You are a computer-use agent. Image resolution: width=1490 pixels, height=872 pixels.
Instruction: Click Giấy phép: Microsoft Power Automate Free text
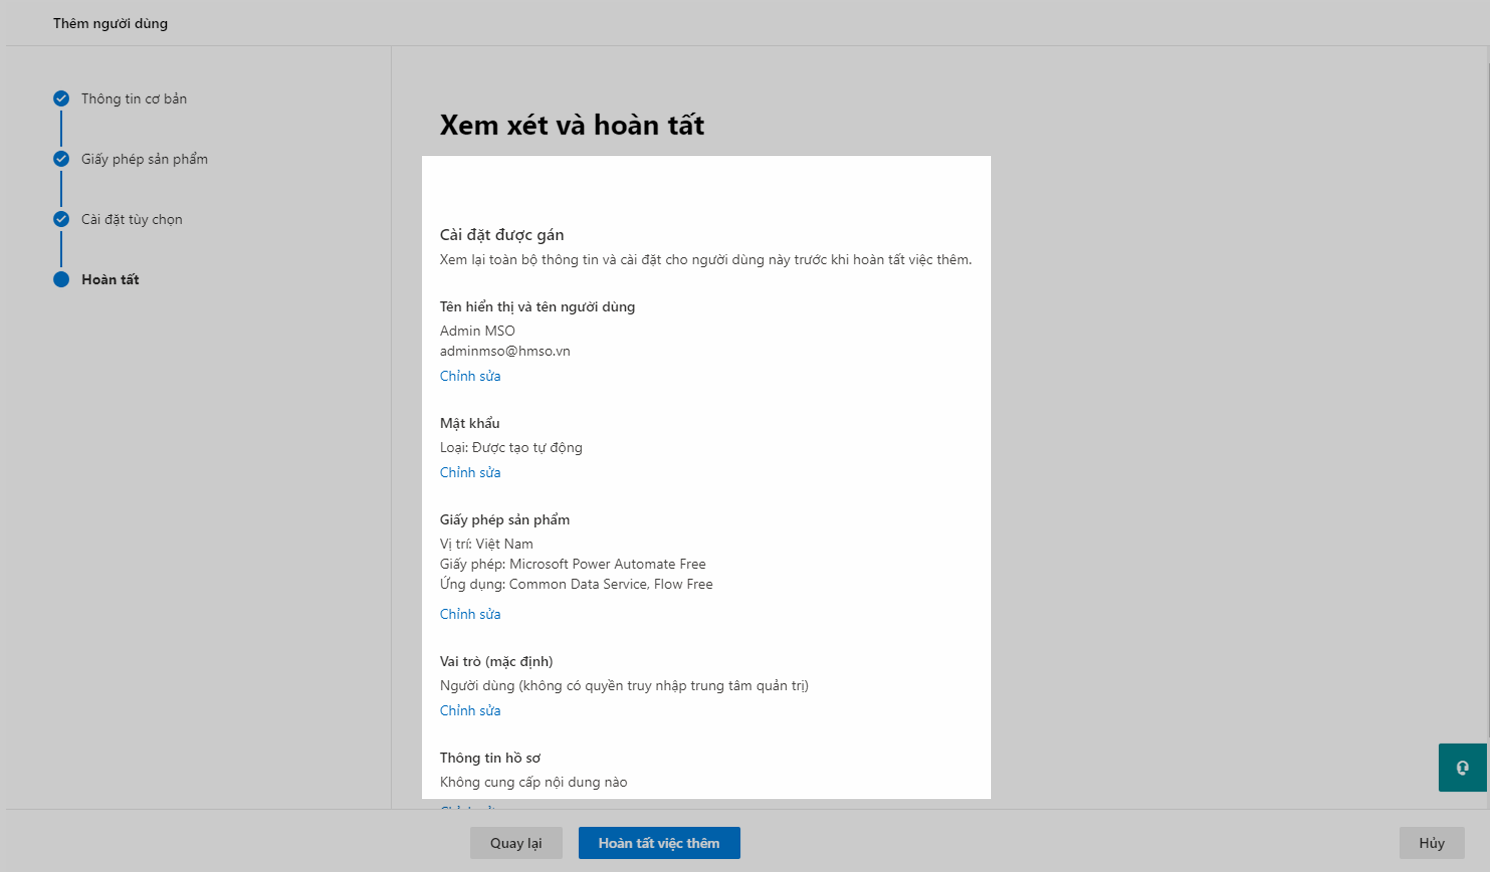[x=573, y=564]
